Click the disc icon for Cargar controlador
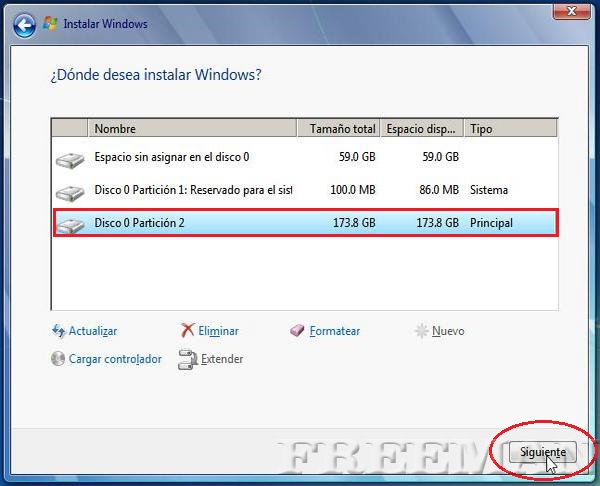Viewport: 600px width, 486px height. coord(58,359)
